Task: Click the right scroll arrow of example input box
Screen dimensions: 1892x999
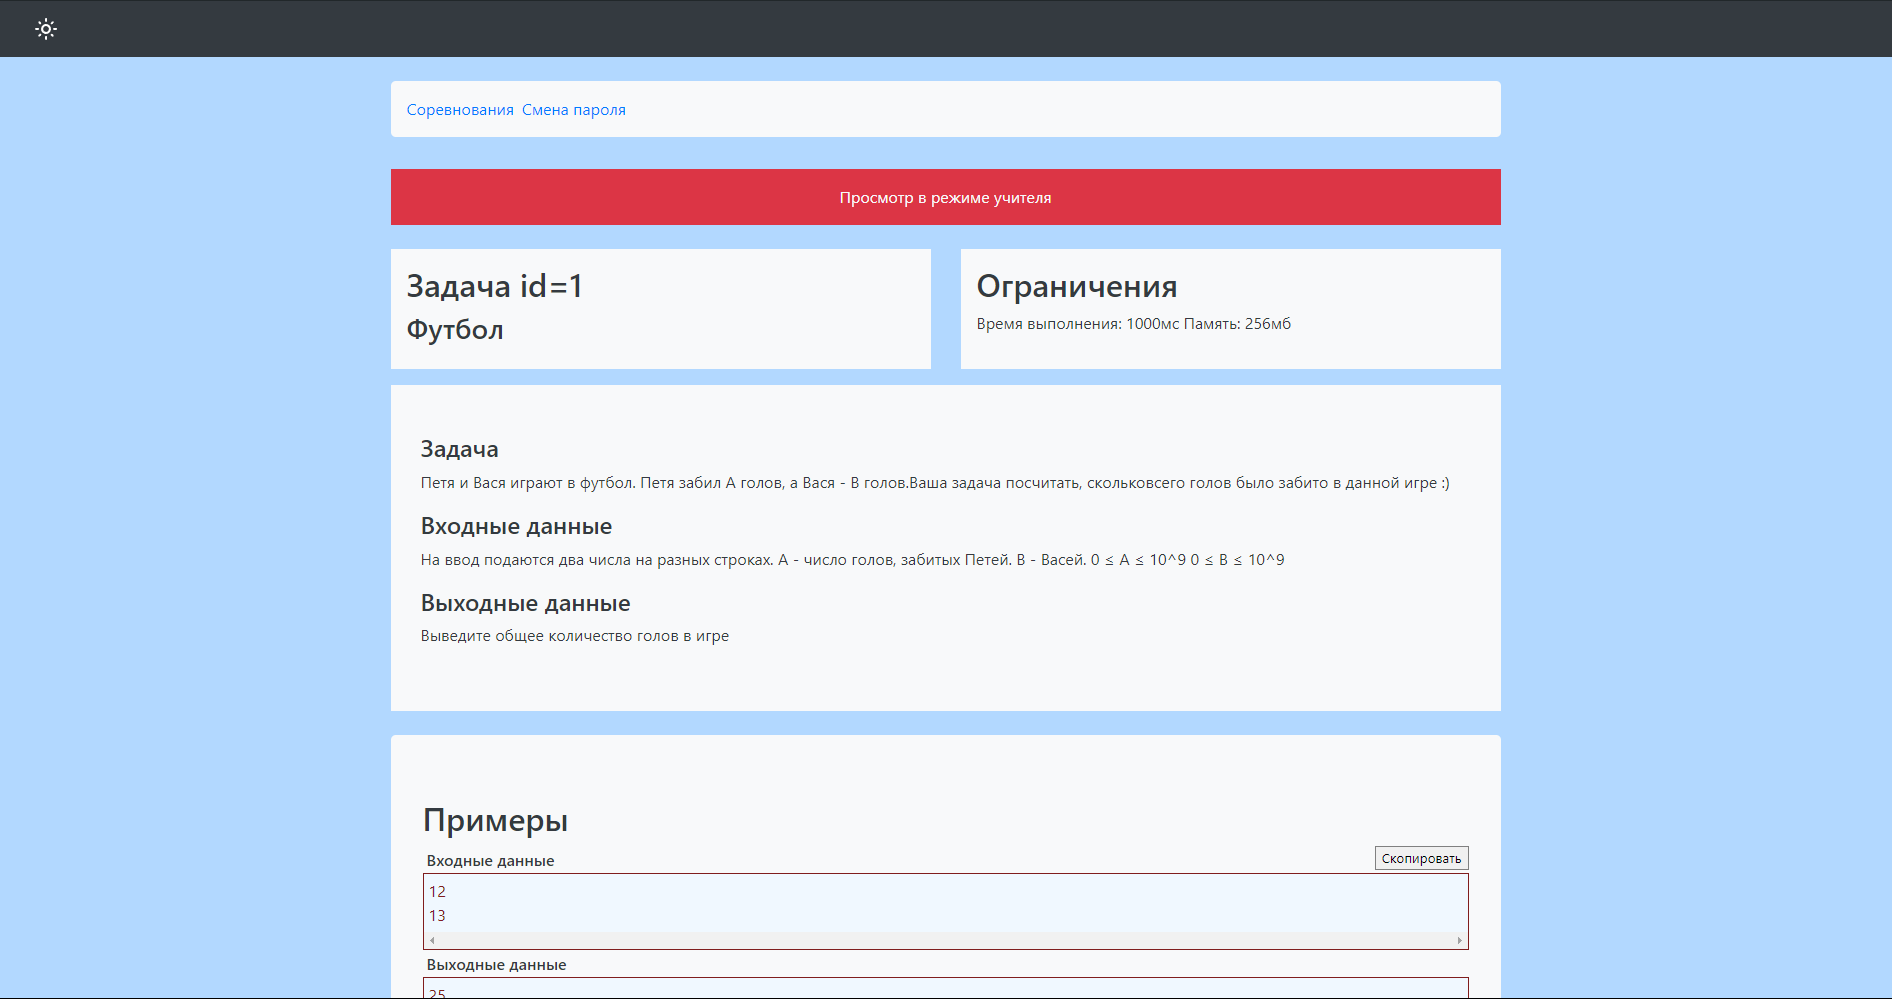Action: point(1459,940)
